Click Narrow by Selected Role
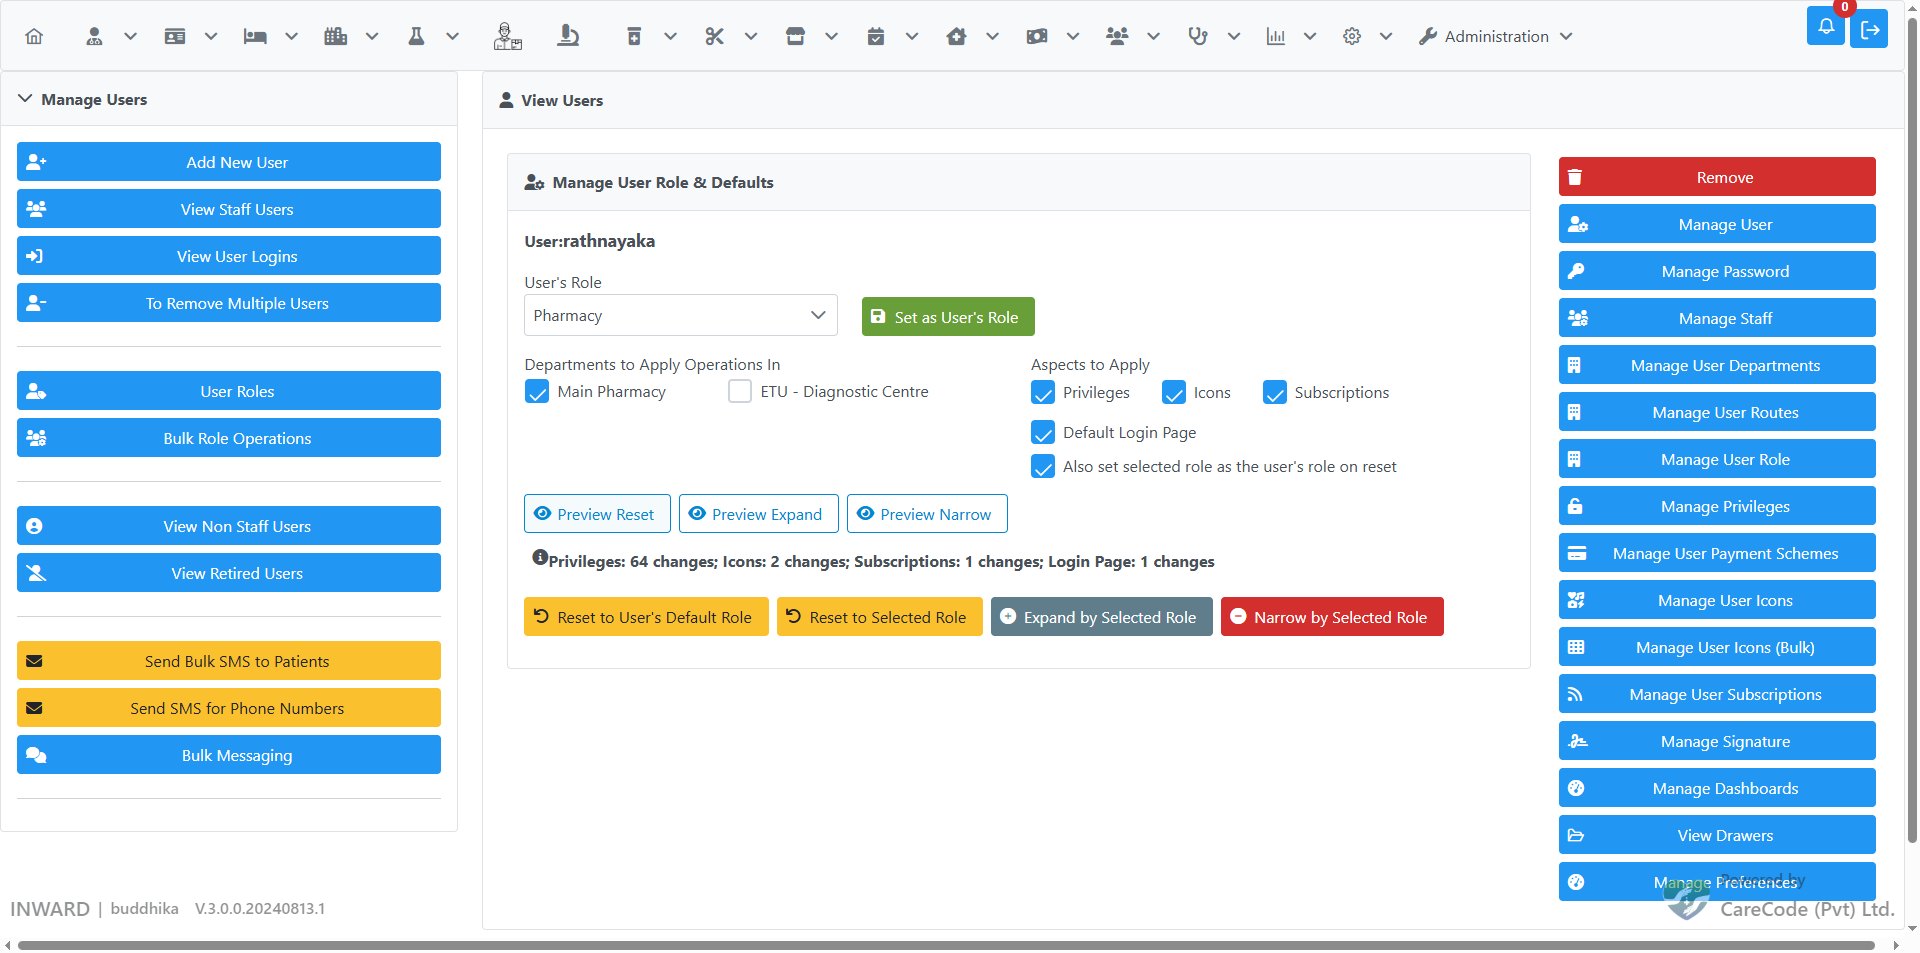The height and width of the screenshot is (953, 1920). coord(1332,617)
